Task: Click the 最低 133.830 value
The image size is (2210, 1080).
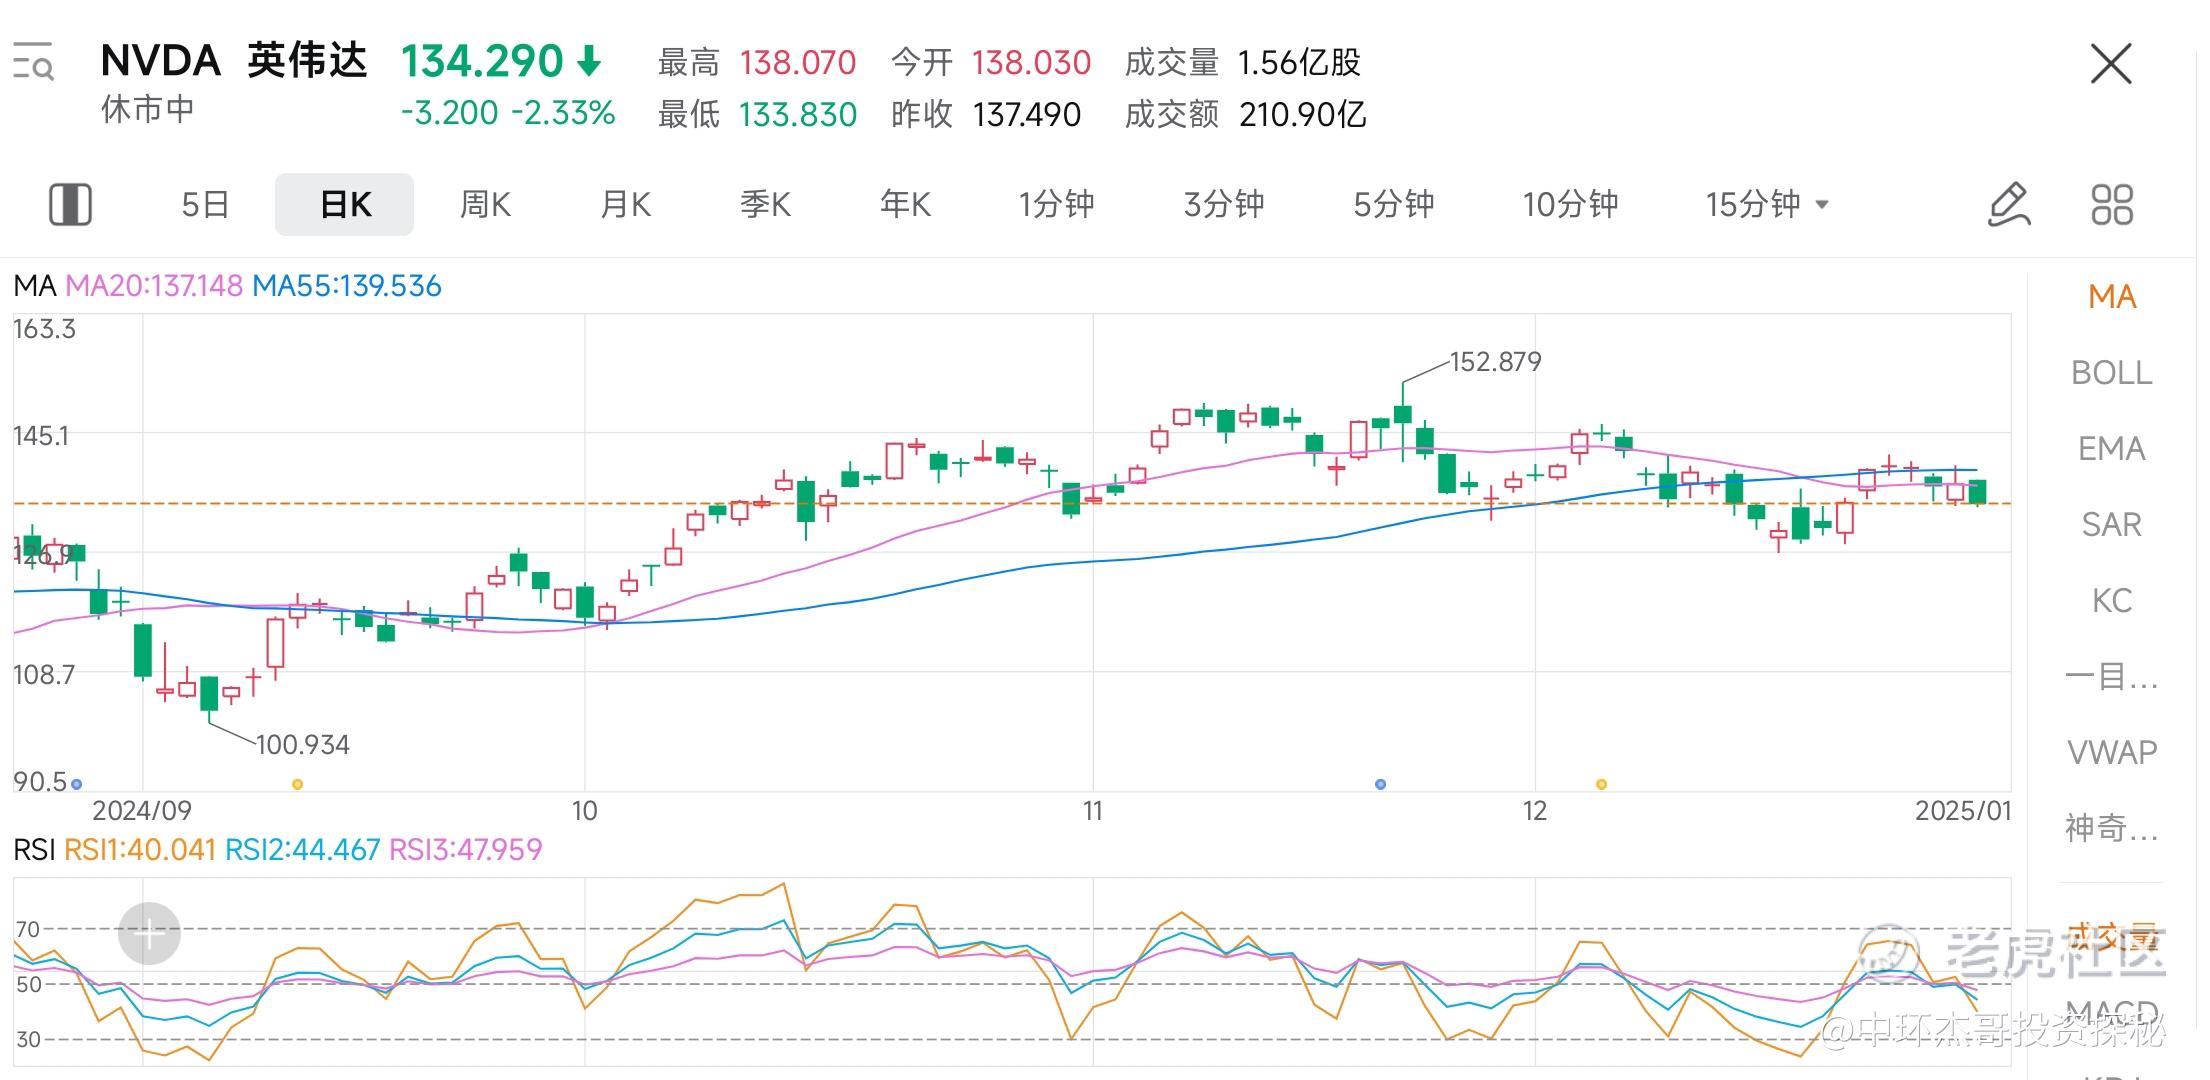Action: pos(798,115)
